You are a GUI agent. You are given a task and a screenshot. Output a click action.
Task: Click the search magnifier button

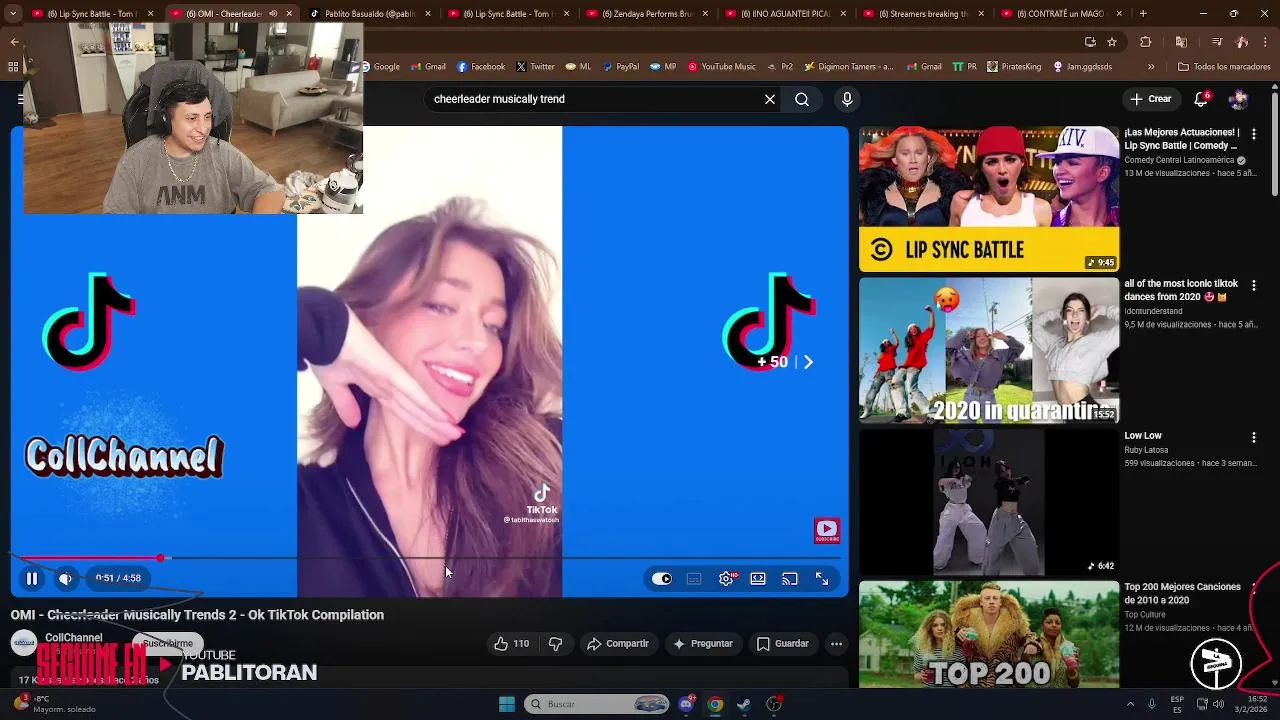click(802, 99)
